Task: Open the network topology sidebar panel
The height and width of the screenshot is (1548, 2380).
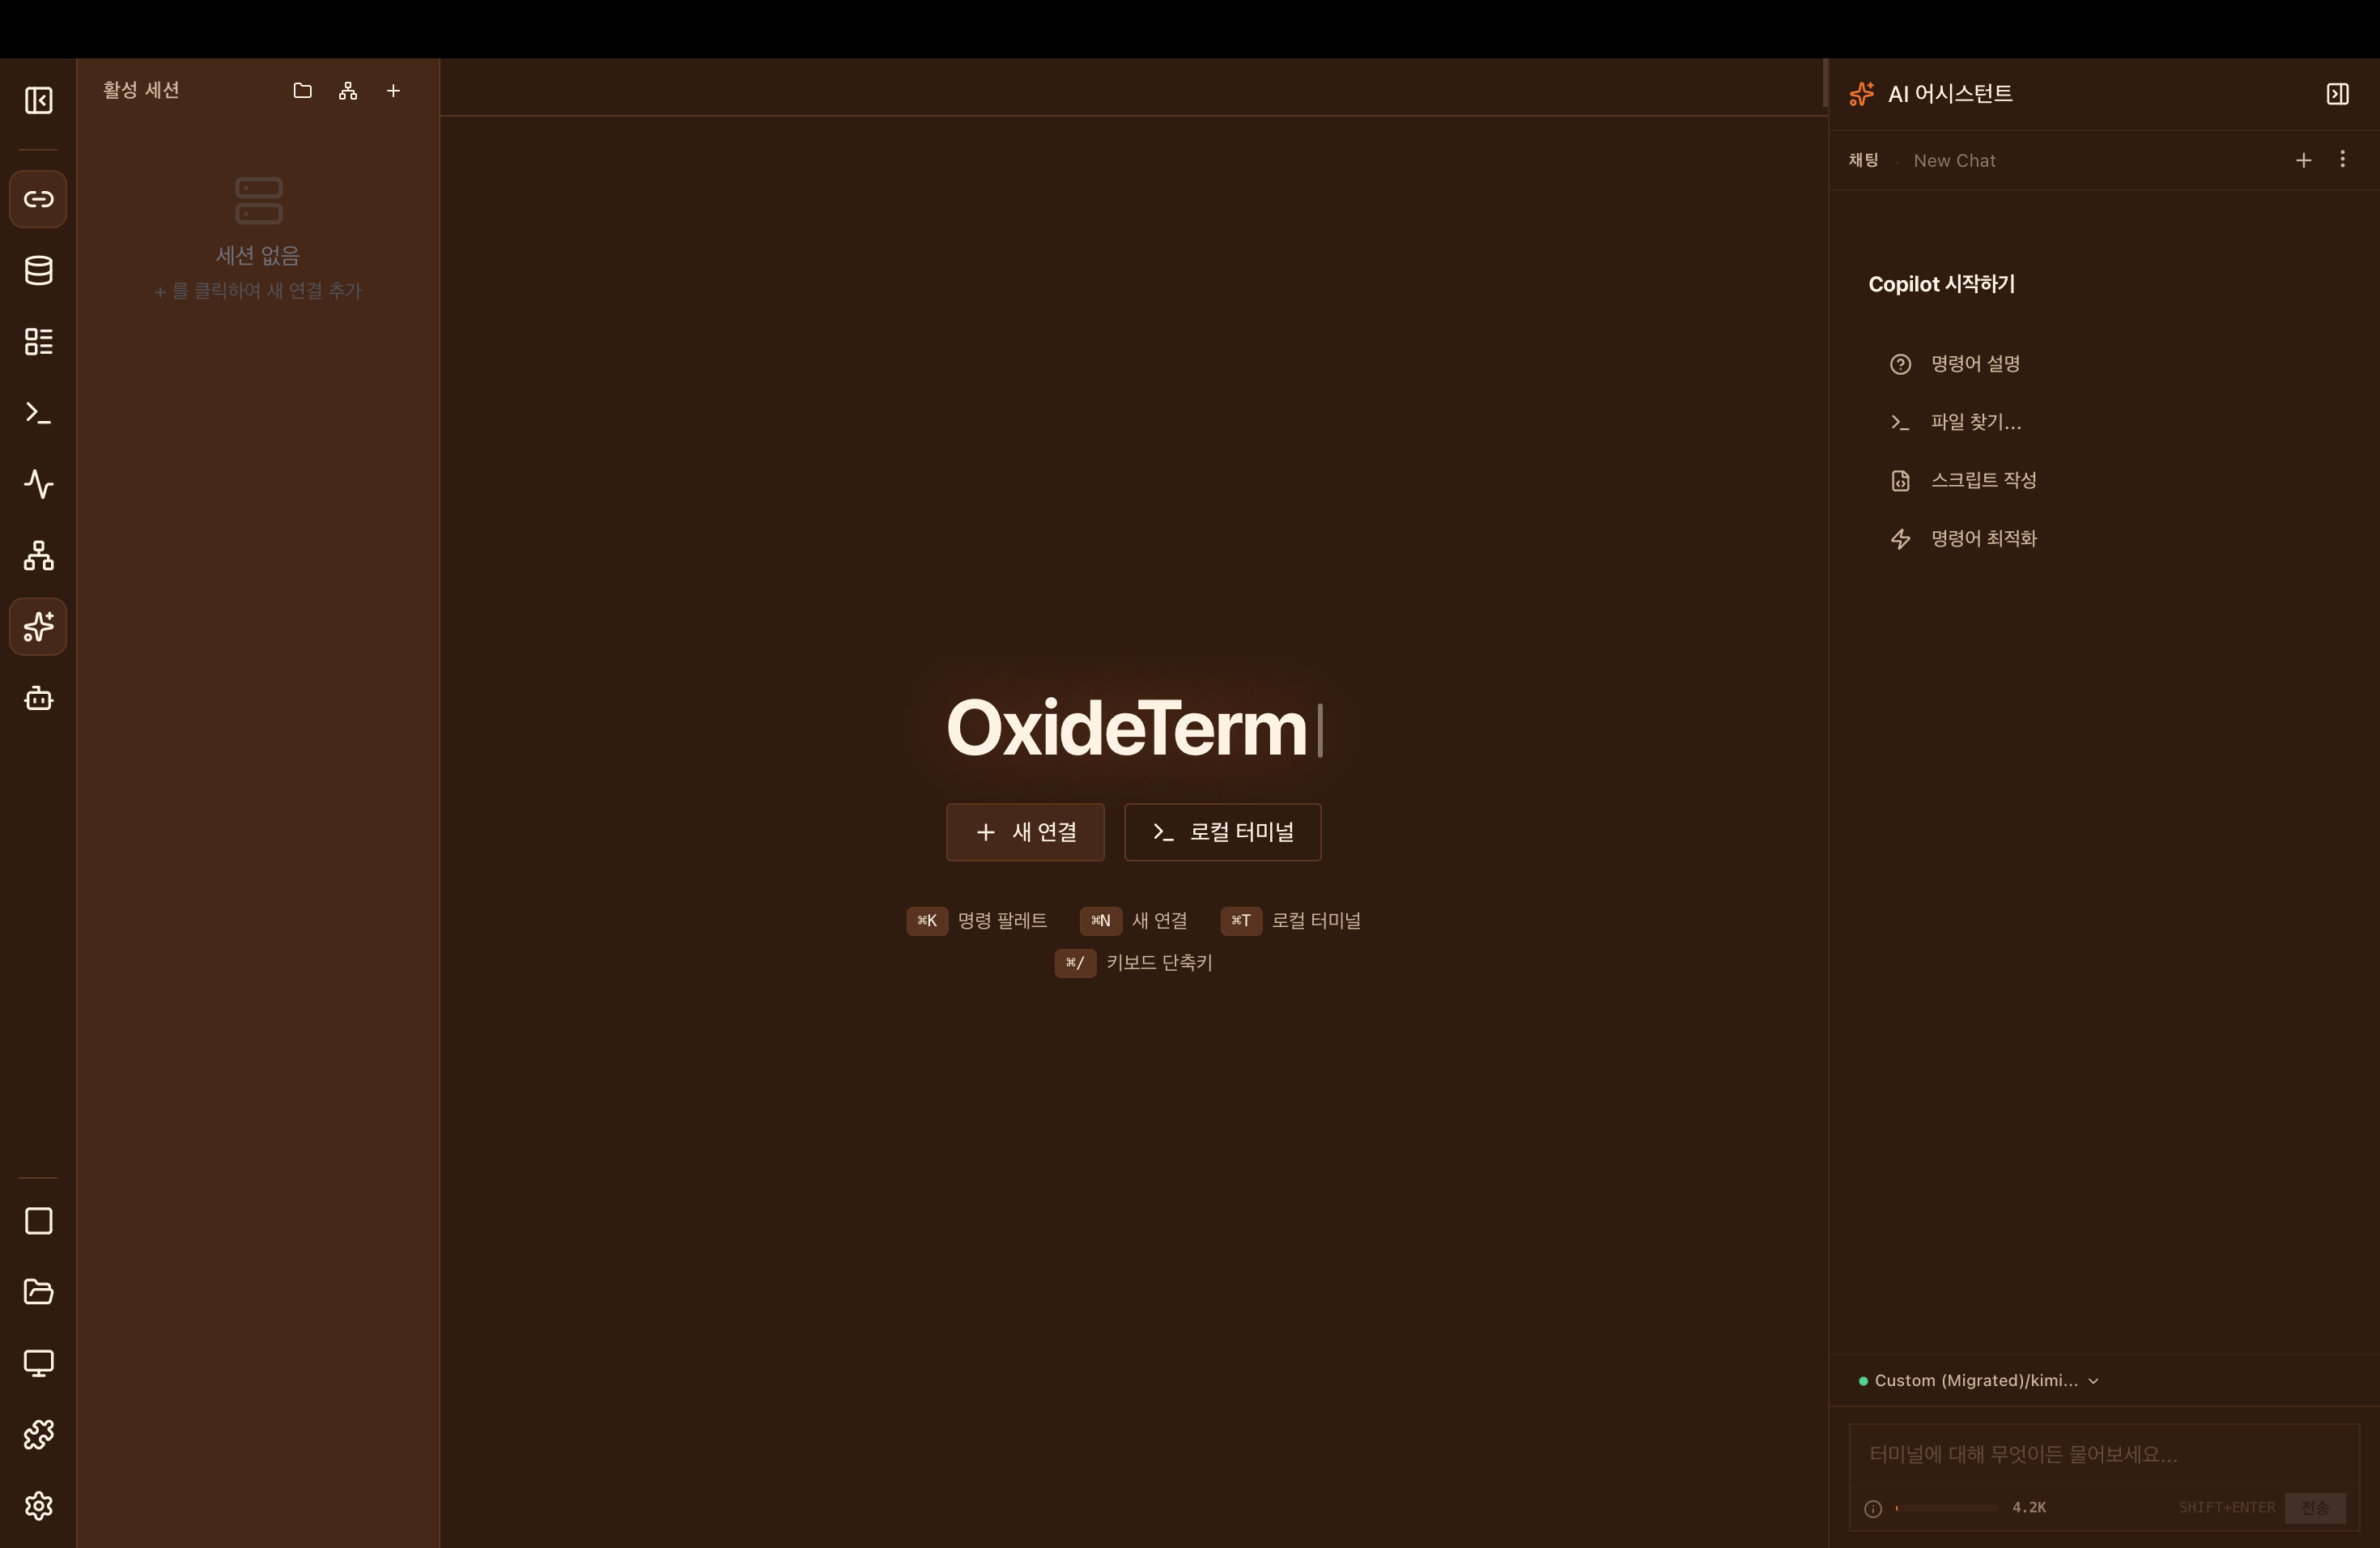Action: click(38, 555)
